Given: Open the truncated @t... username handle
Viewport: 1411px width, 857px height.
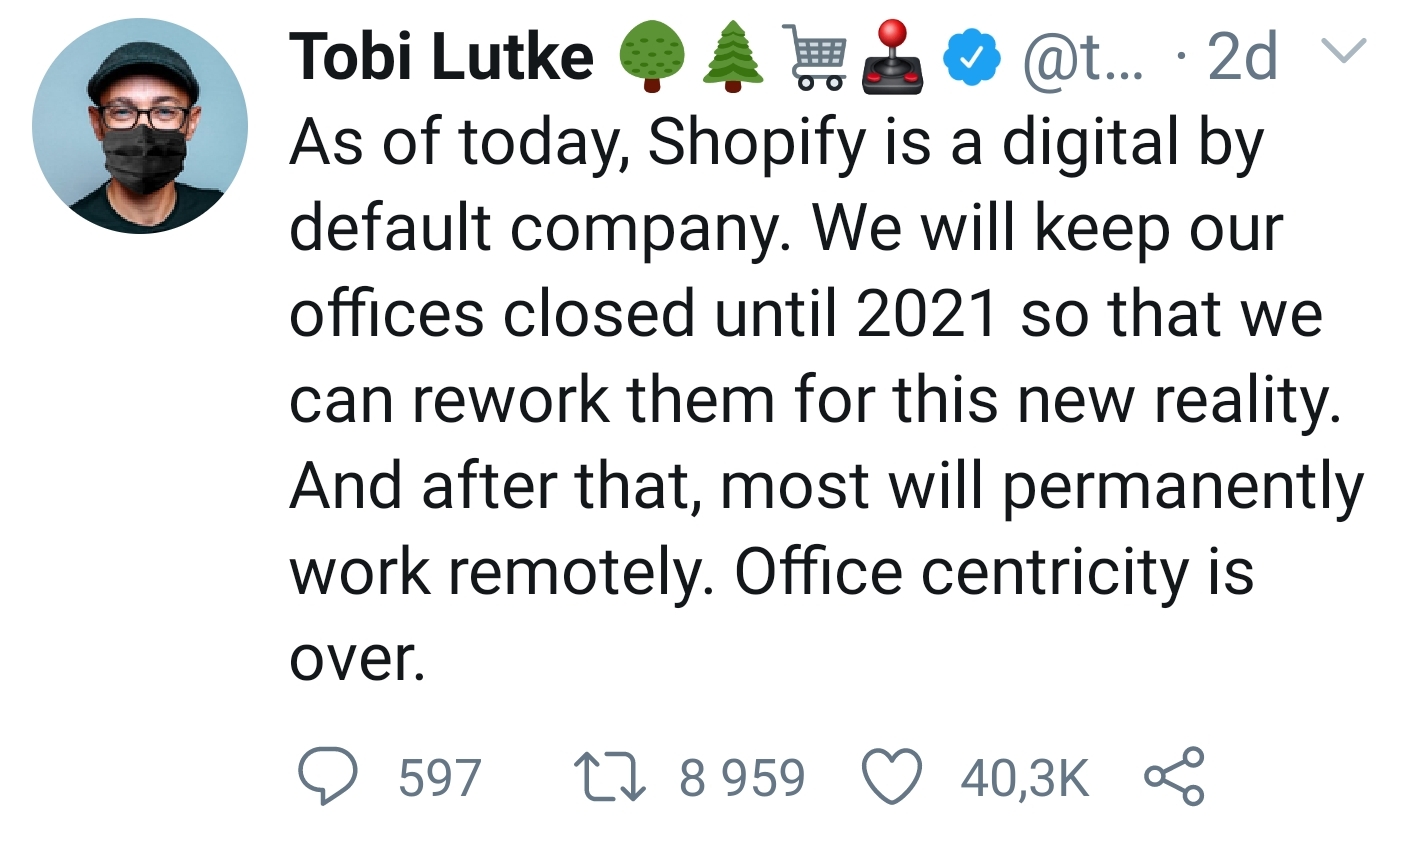Looking at the screenshot, I should click(1087, 57).
